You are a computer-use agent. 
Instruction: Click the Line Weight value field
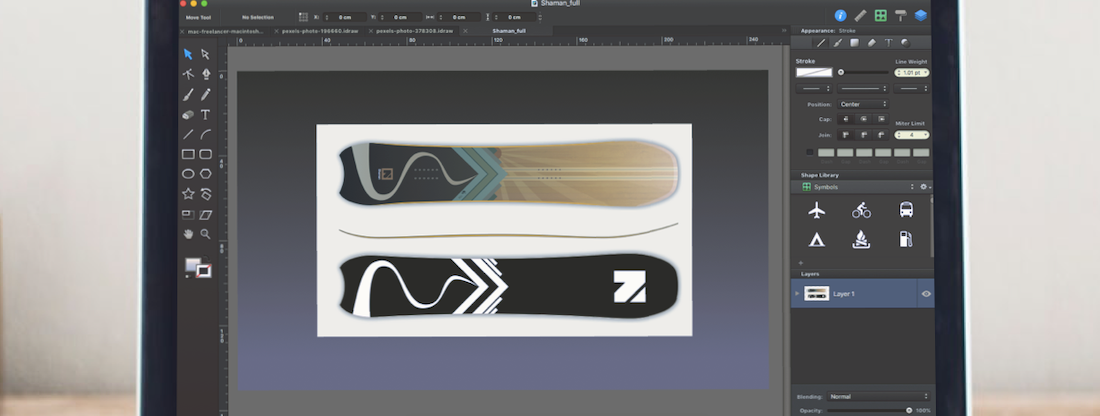pyautogui.click(x=911, y=73)
